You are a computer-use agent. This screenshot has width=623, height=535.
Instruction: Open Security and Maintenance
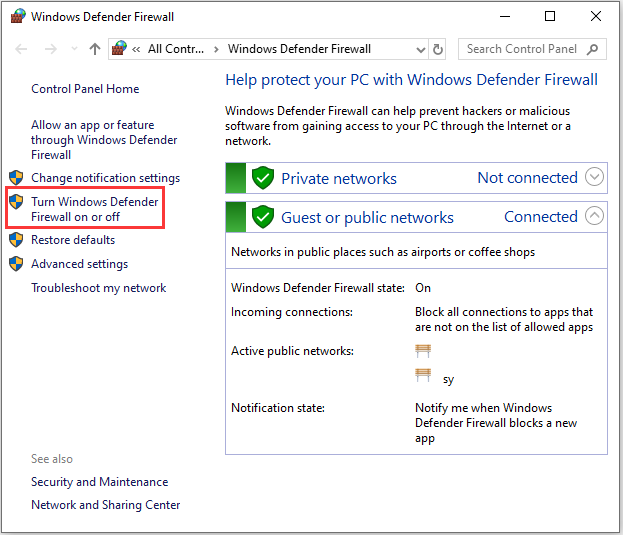100,482
